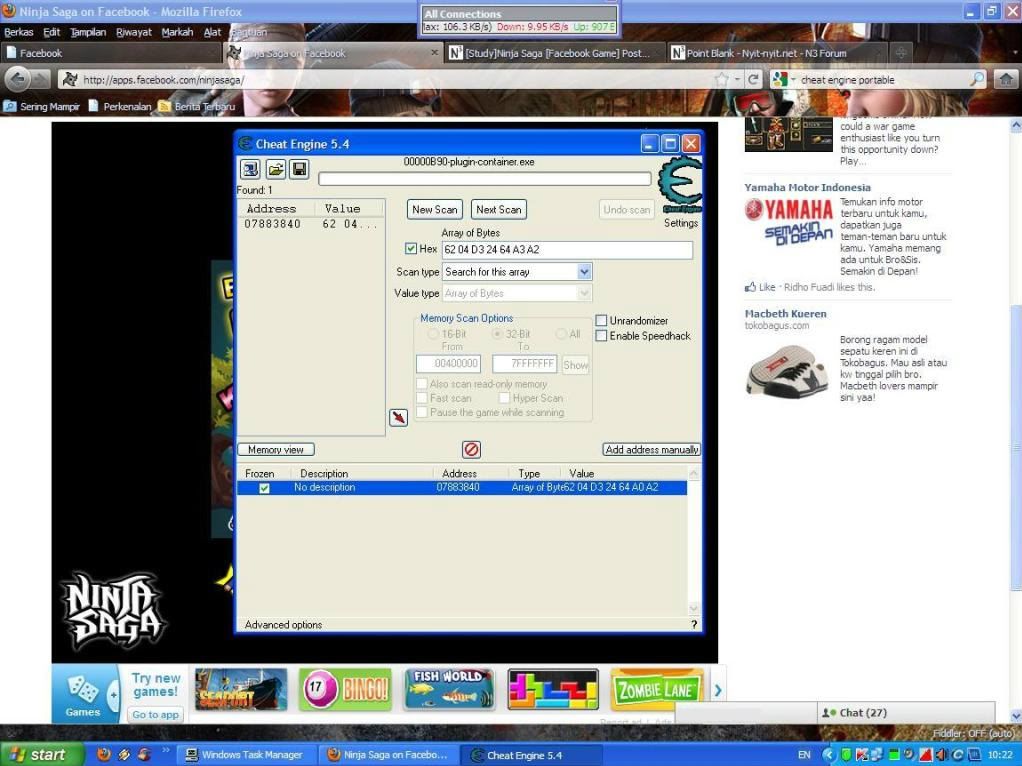The image size is (1022, 766).
Task: Open the Bingo game icon
Action: (345, 690)
